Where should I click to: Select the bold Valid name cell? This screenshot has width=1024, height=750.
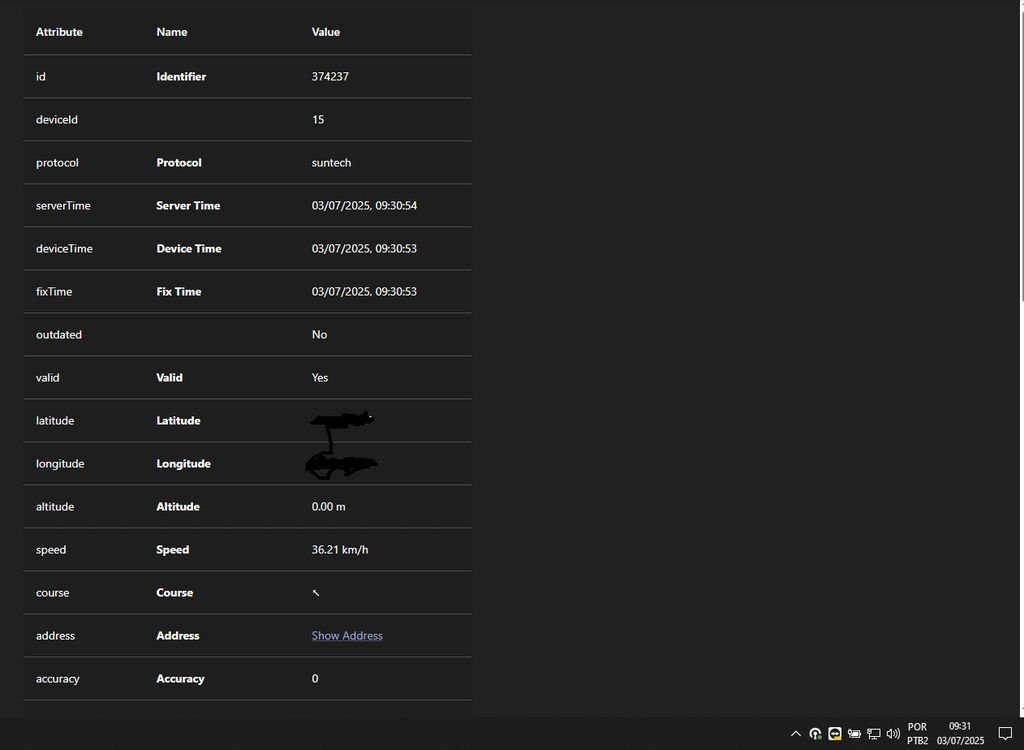169,378
